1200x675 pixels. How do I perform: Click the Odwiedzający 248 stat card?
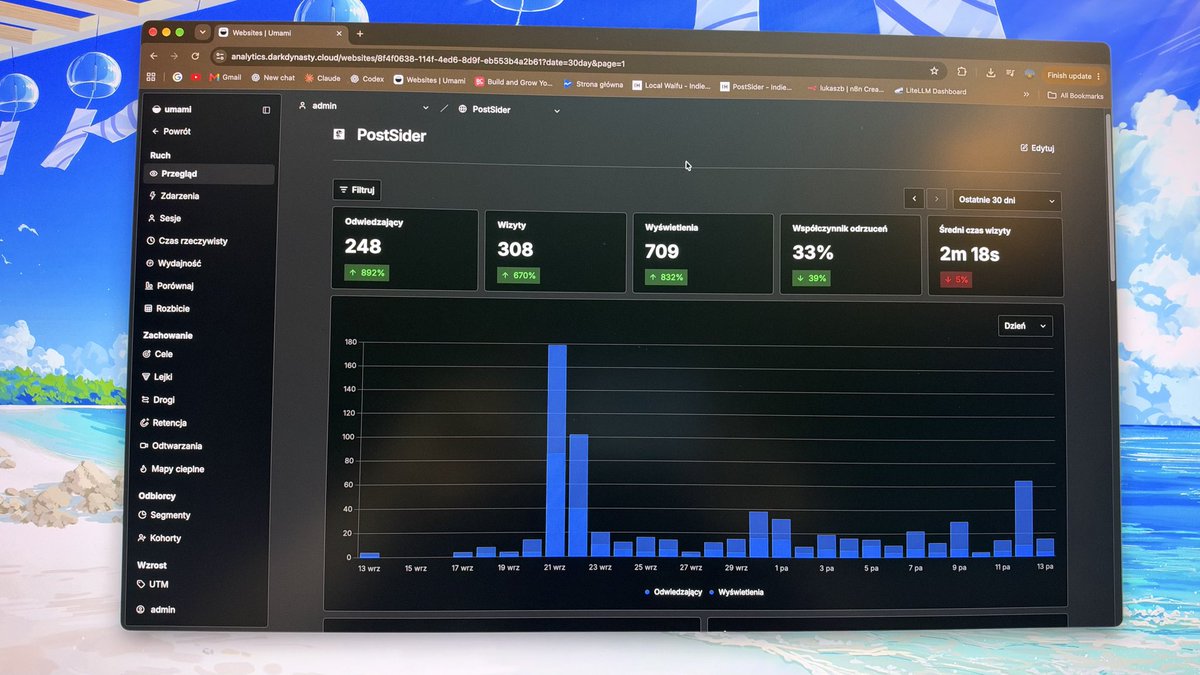[x=405, y=248]
